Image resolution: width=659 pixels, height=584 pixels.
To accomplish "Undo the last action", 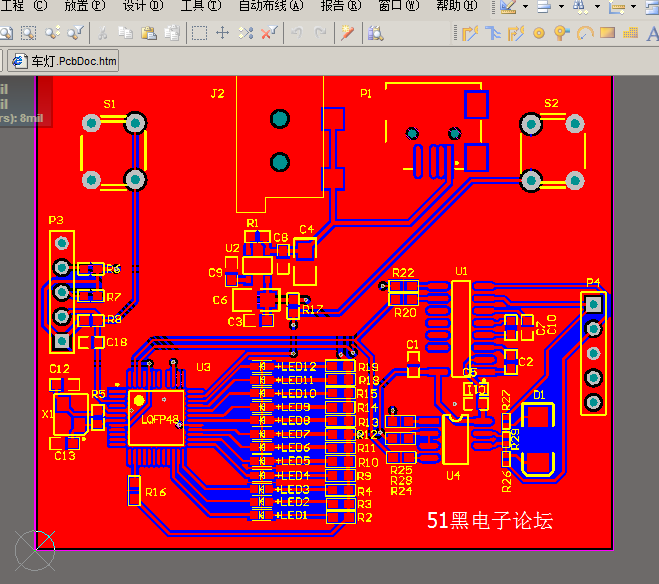I will click(x=297, y=33).
